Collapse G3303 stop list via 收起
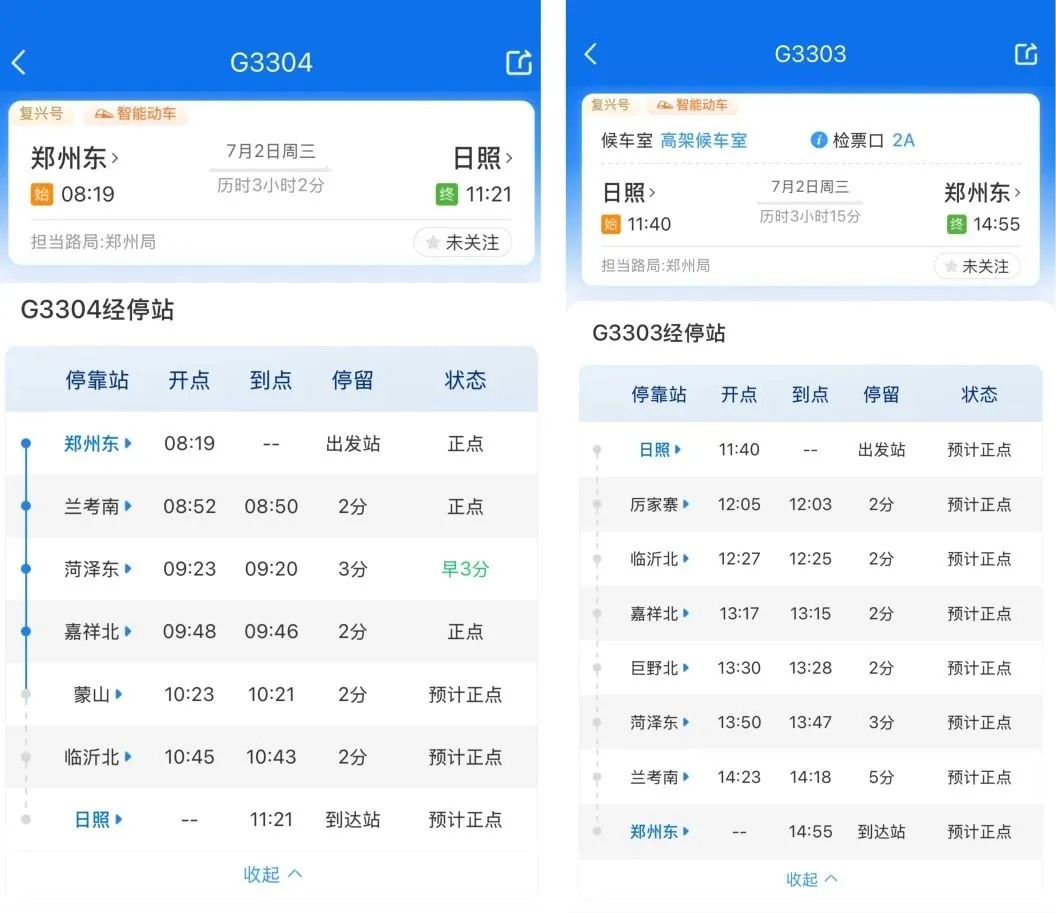1056x913 pixels. click(x=811, y=879)
